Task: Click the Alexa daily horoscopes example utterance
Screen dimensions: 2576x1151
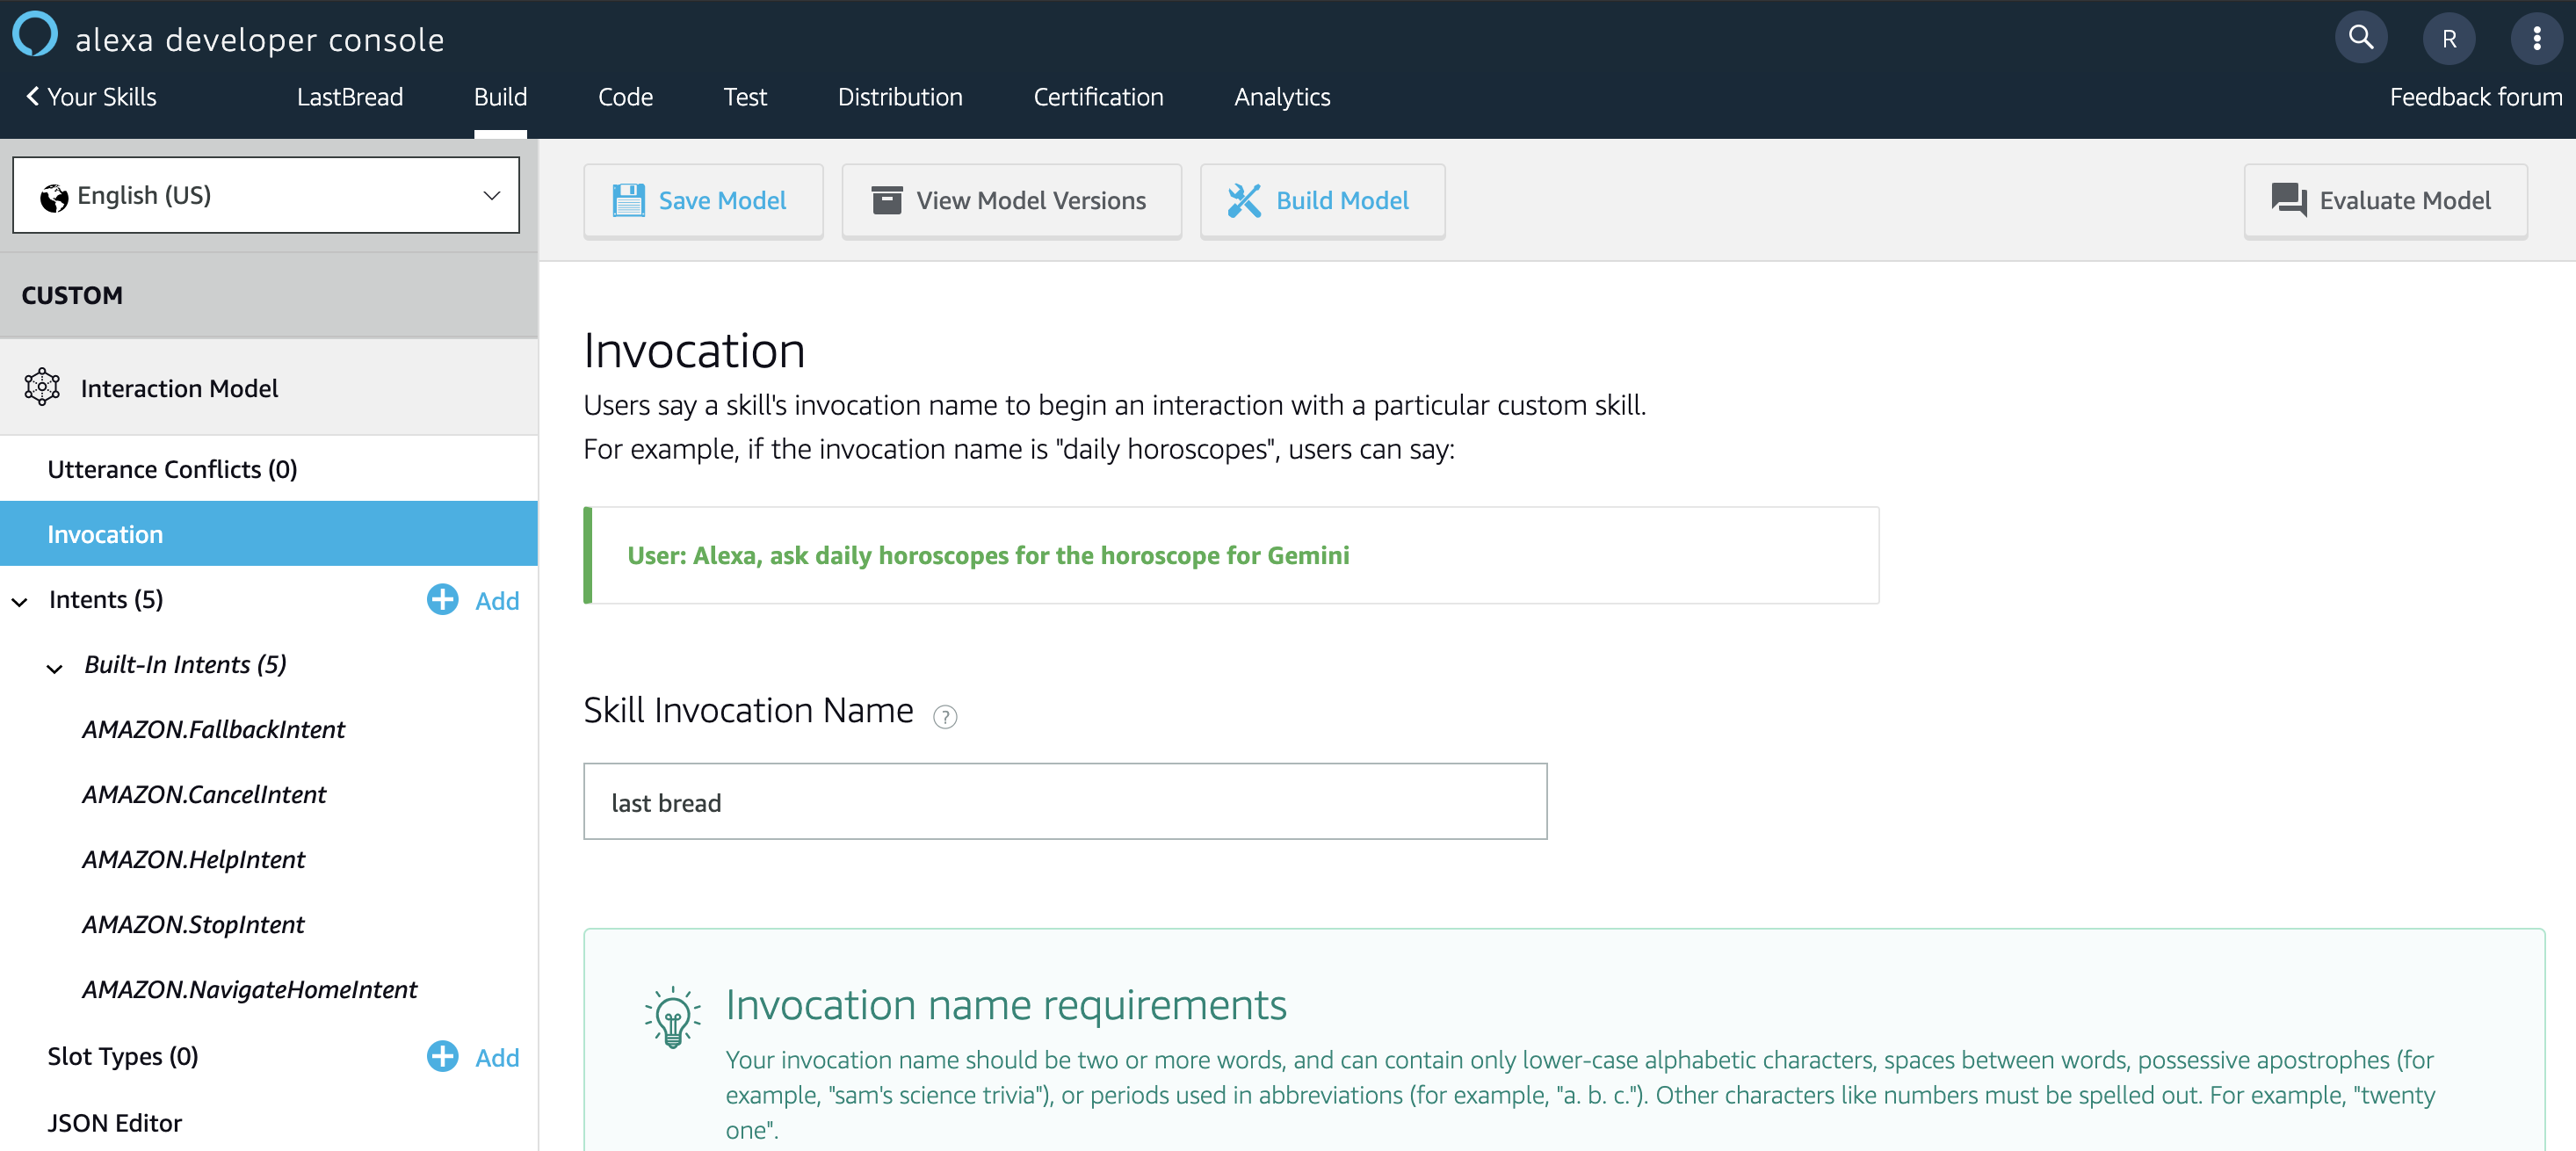Action: click(x=988, y=555)
